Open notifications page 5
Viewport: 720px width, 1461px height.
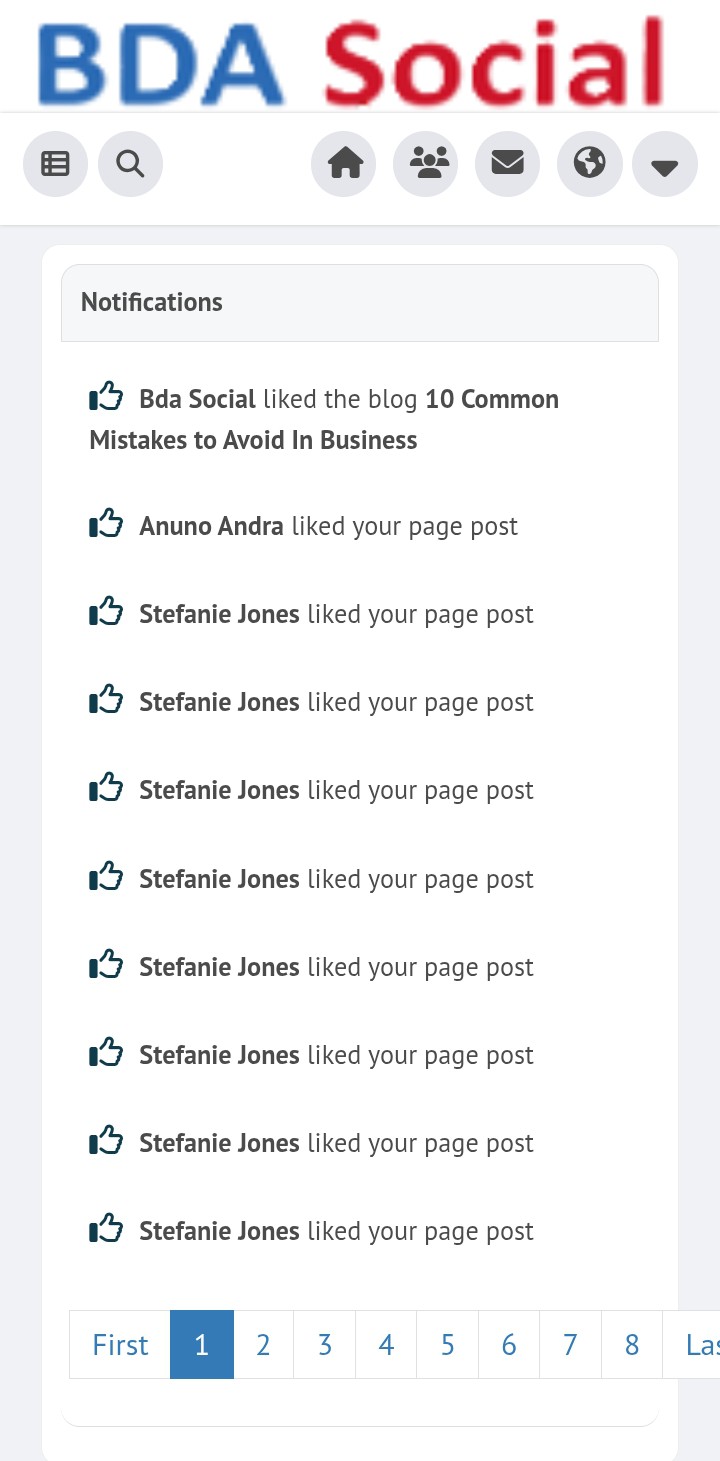pos(447,1345)
